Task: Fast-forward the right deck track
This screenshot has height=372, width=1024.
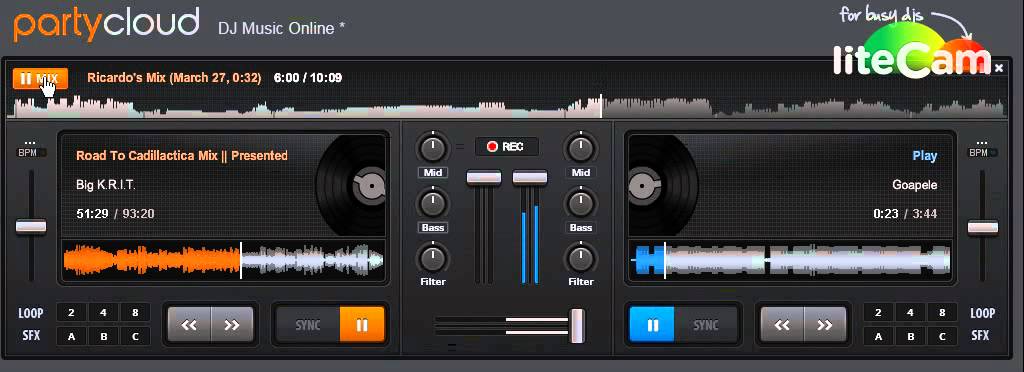Action: pos(825,324)
